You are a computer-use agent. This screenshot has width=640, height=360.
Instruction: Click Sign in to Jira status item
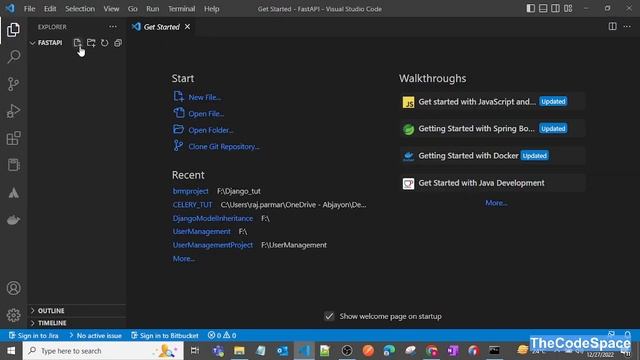(34, 336)
